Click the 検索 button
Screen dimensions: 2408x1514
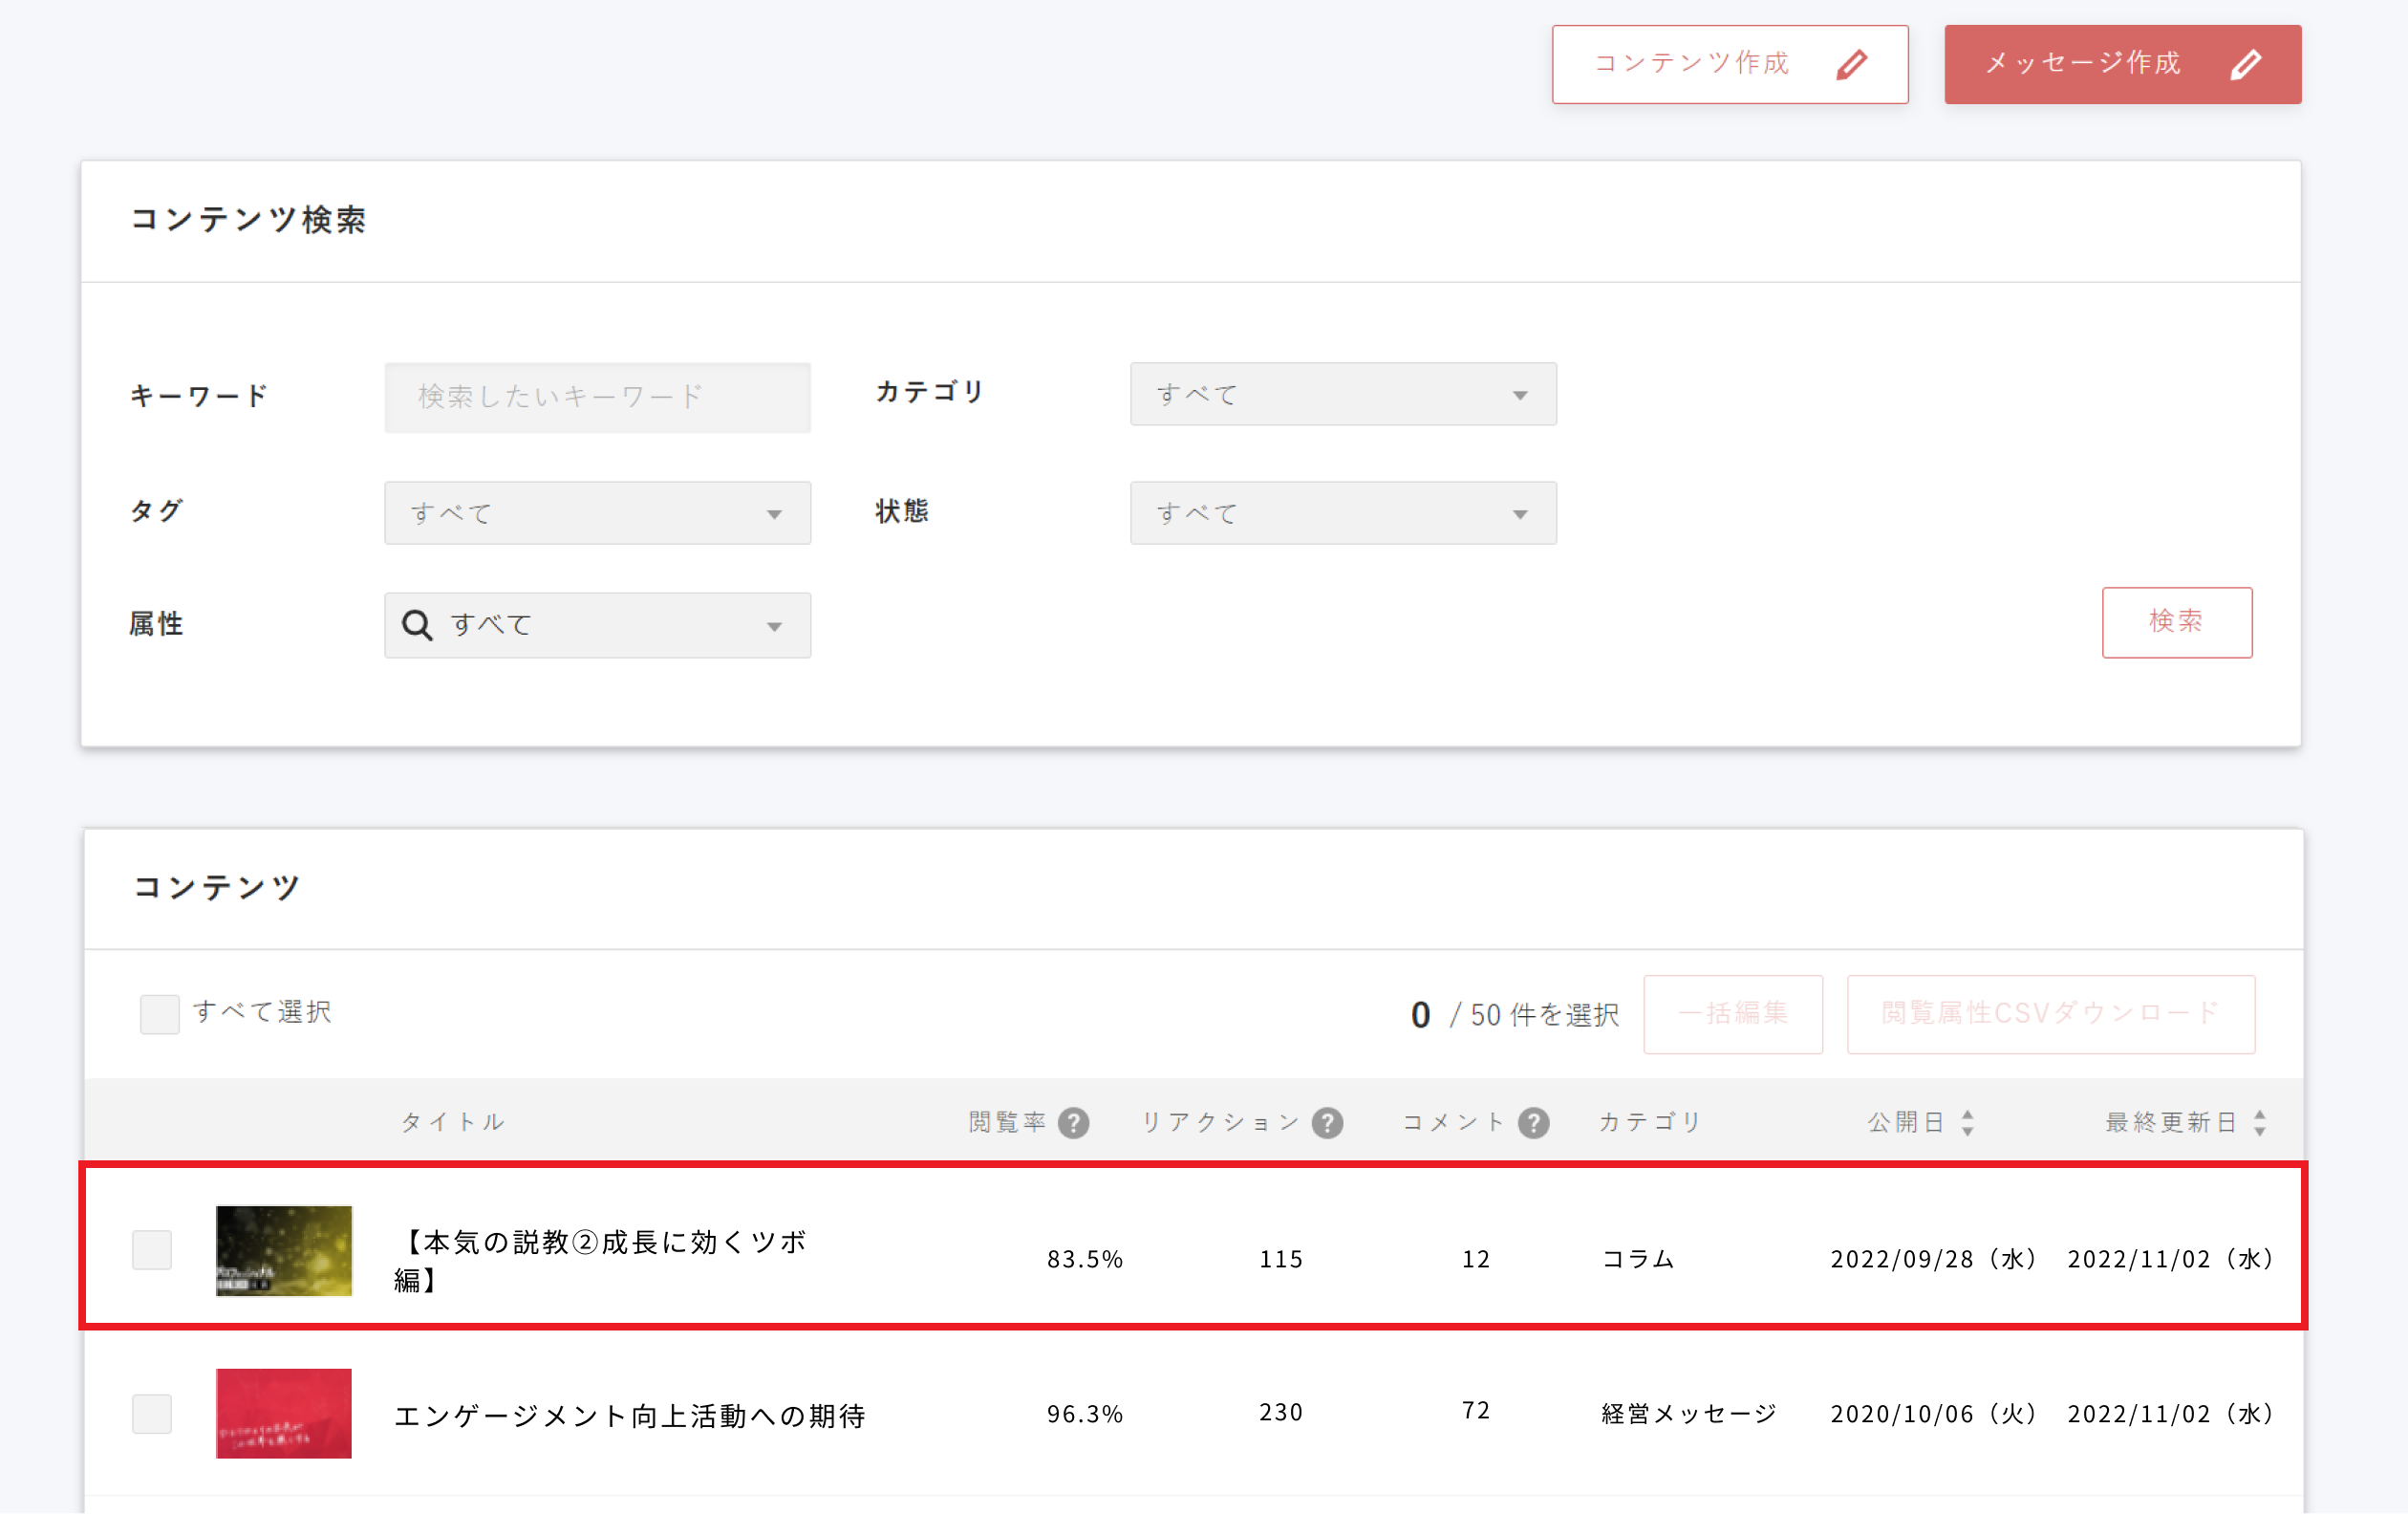[2176, 622]
